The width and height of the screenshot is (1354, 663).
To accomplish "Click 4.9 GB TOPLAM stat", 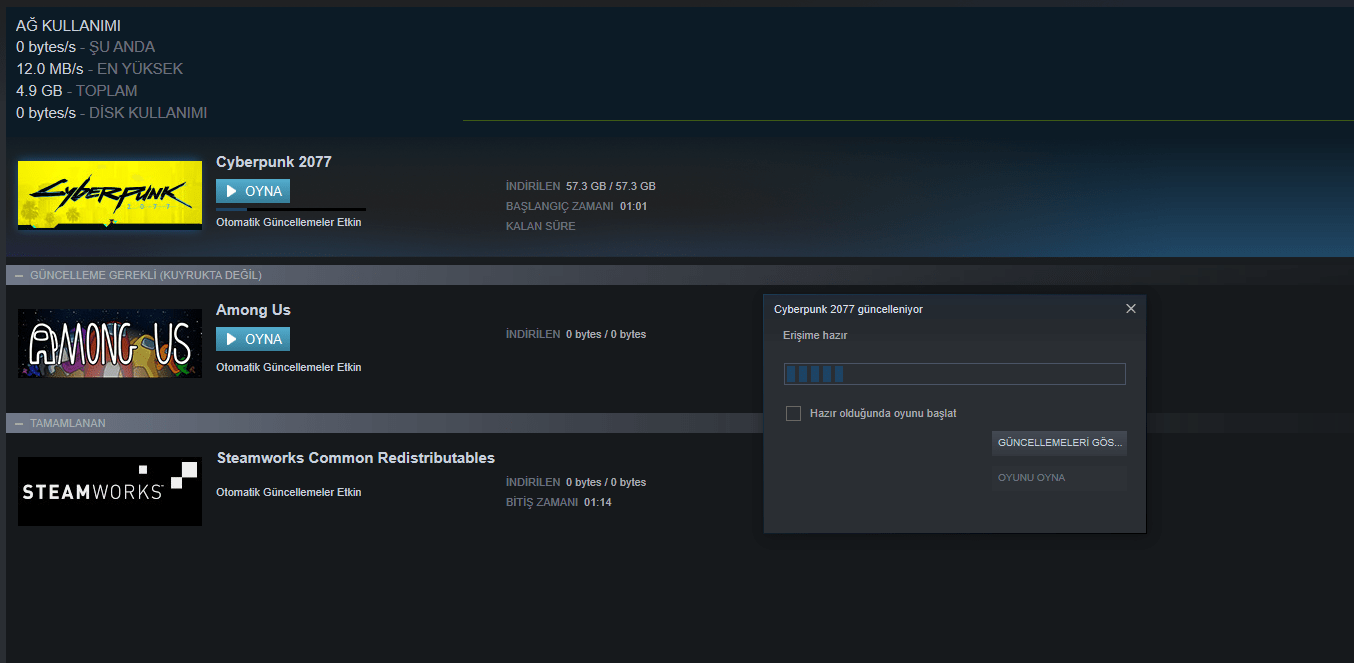I will pos(77,91).
